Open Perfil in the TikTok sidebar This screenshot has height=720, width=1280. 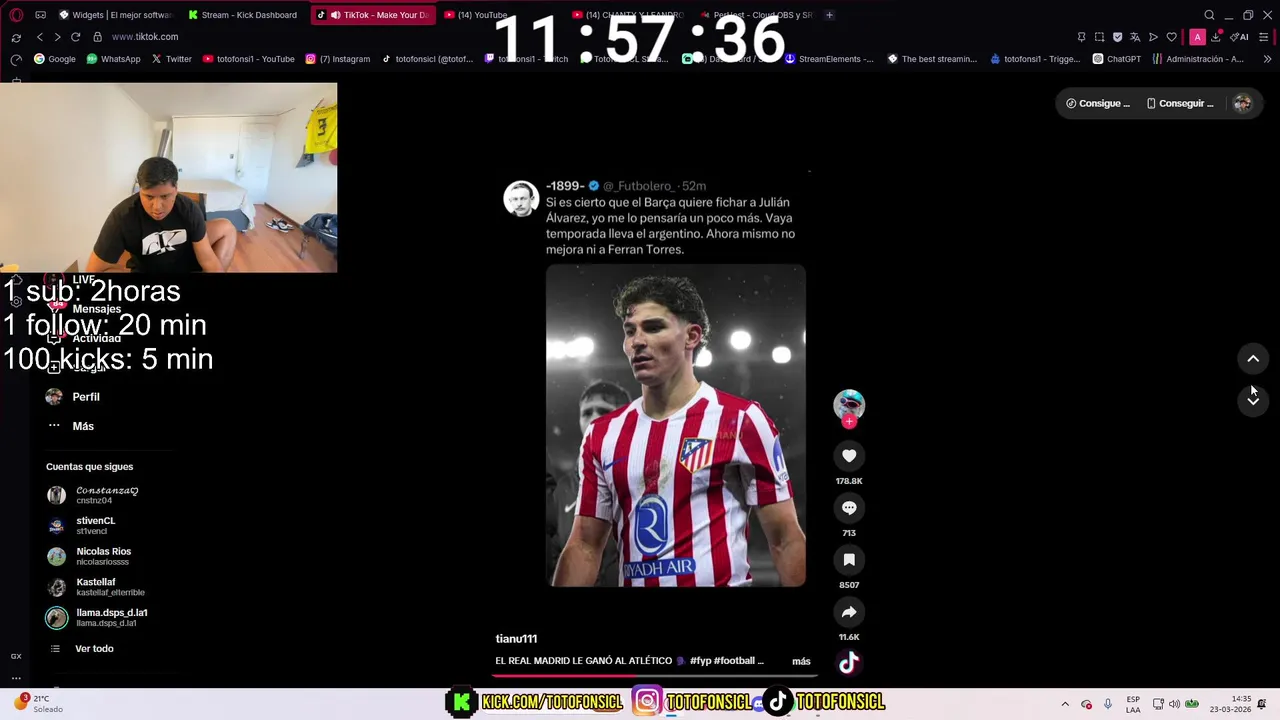(73, 397)
